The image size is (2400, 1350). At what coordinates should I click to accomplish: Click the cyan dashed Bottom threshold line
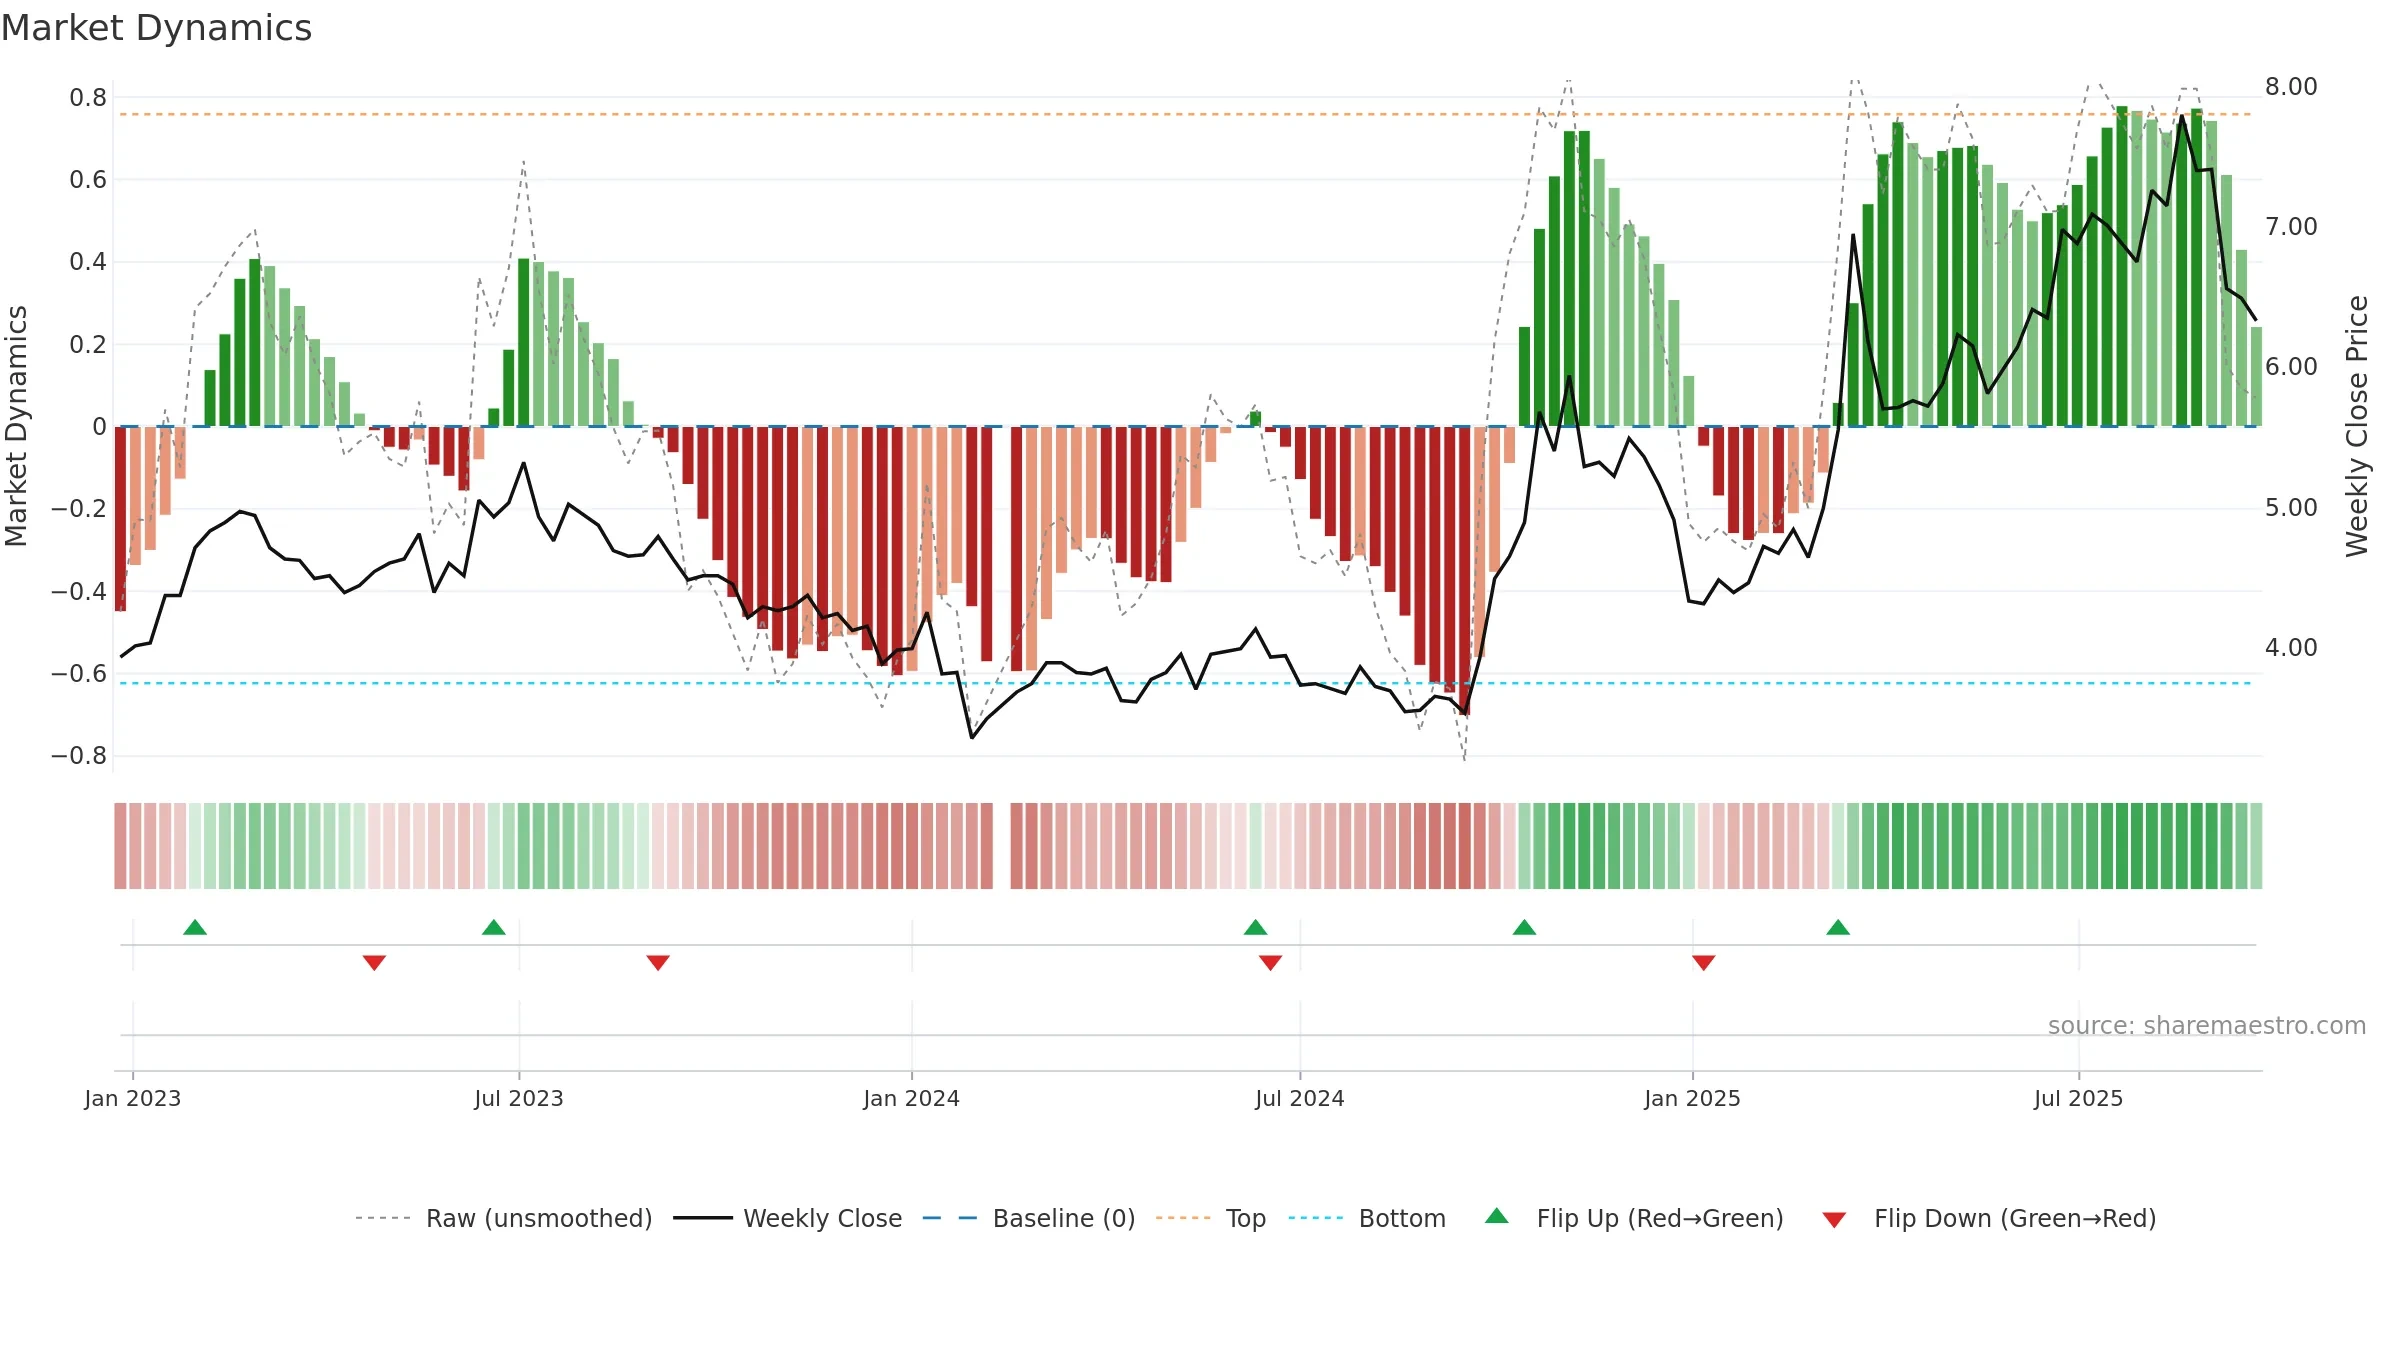point(1186,683)
